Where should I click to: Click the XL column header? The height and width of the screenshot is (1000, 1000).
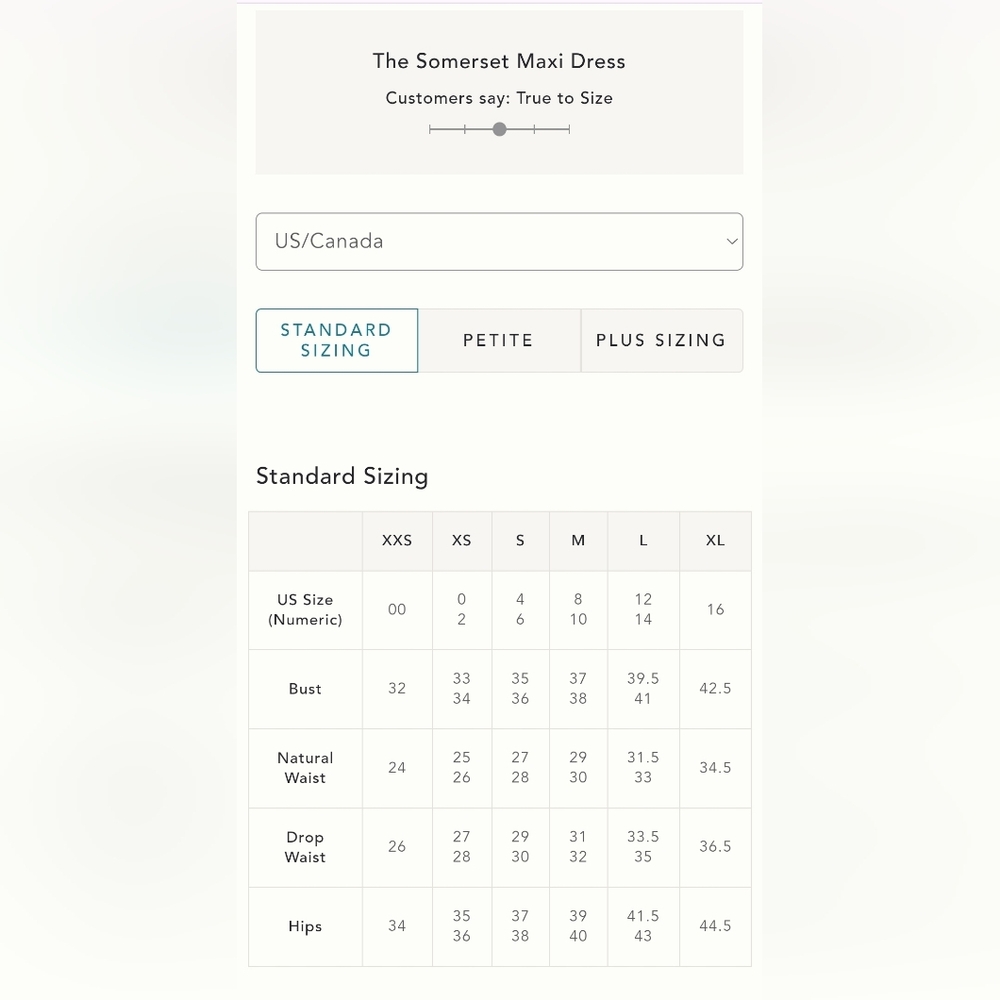[x=715, y=540]
